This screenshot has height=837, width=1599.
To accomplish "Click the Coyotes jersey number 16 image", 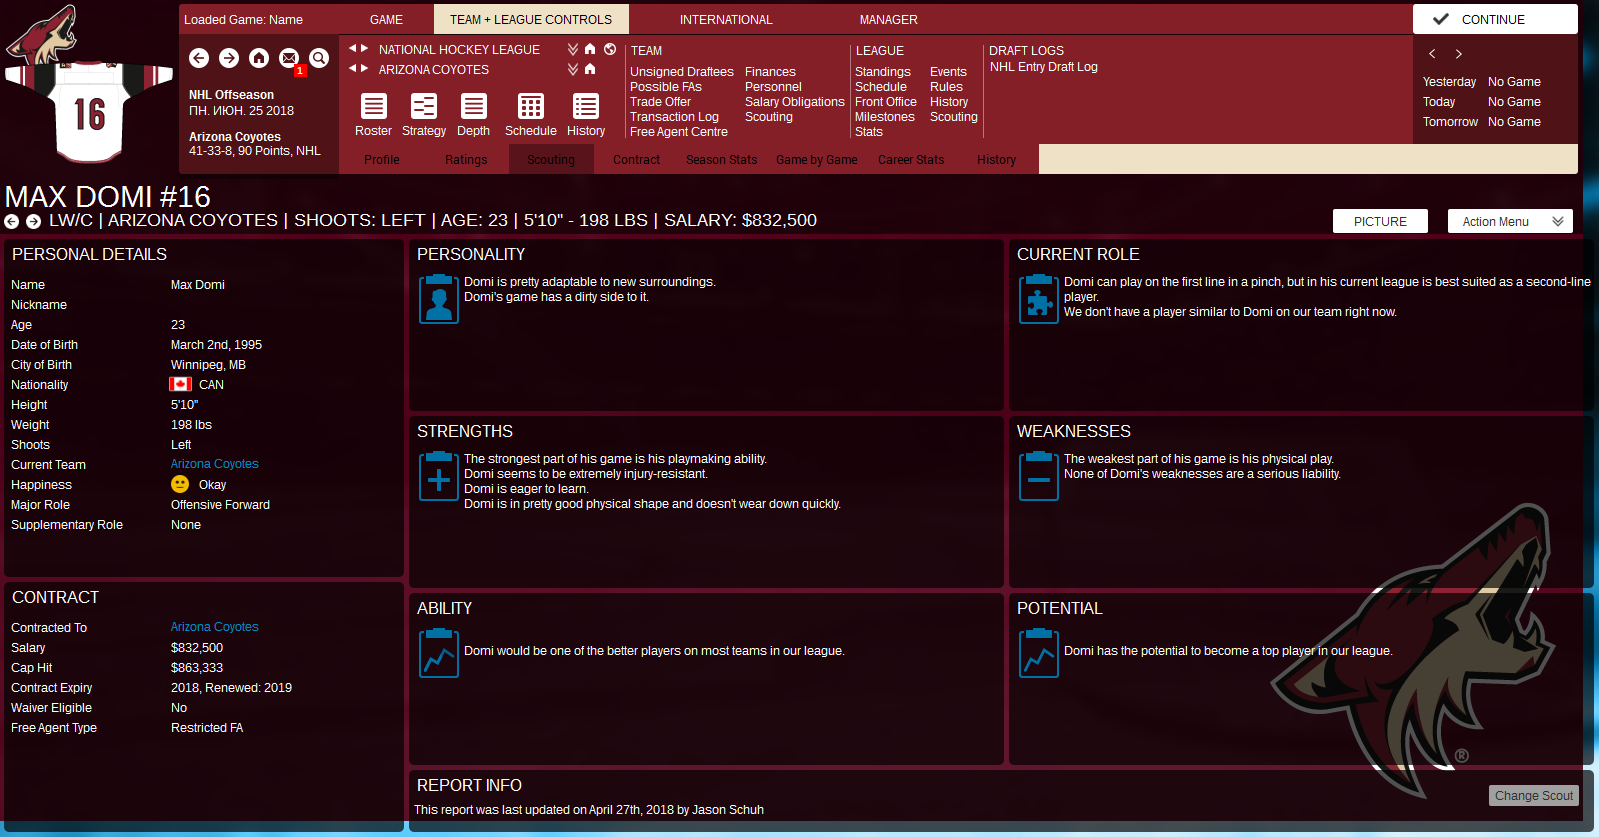I will point(90,110).
